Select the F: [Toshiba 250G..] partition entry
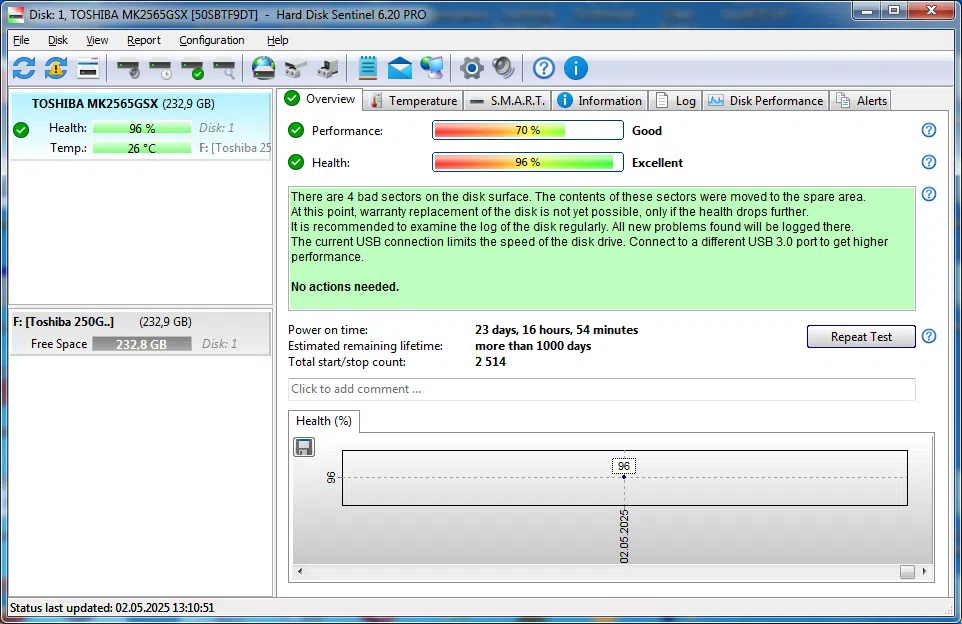Viewport: 962px width, 624px height. [140, 333]
